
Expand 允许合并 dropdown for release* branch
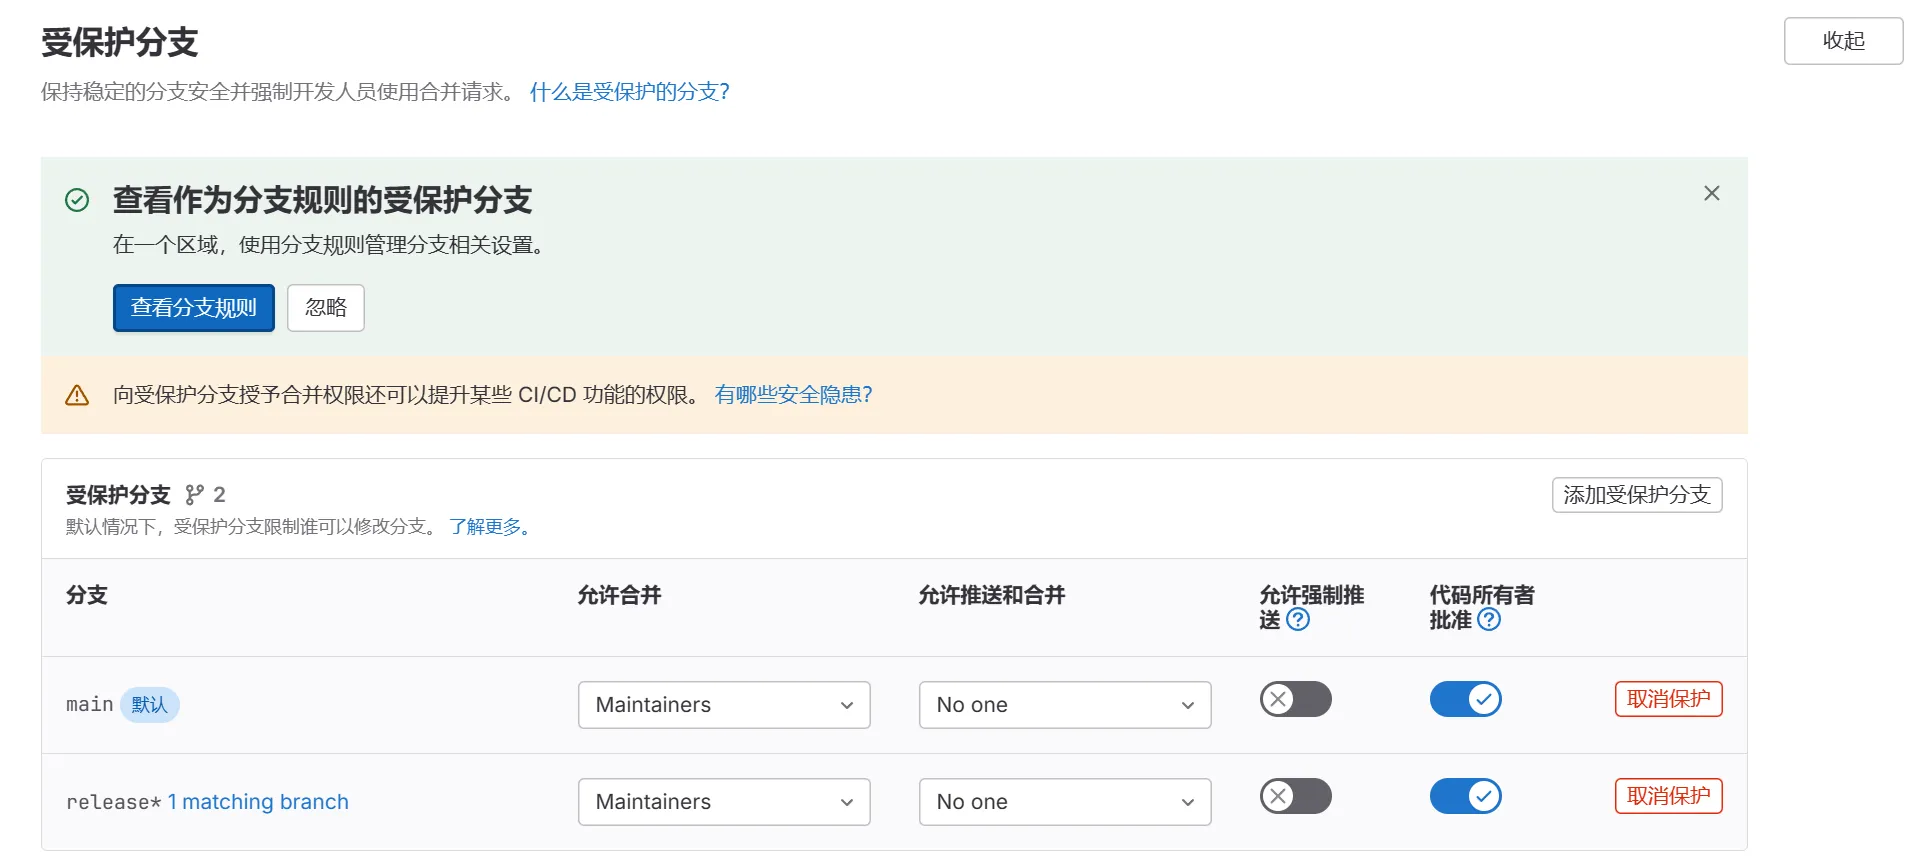coord(723,802)
